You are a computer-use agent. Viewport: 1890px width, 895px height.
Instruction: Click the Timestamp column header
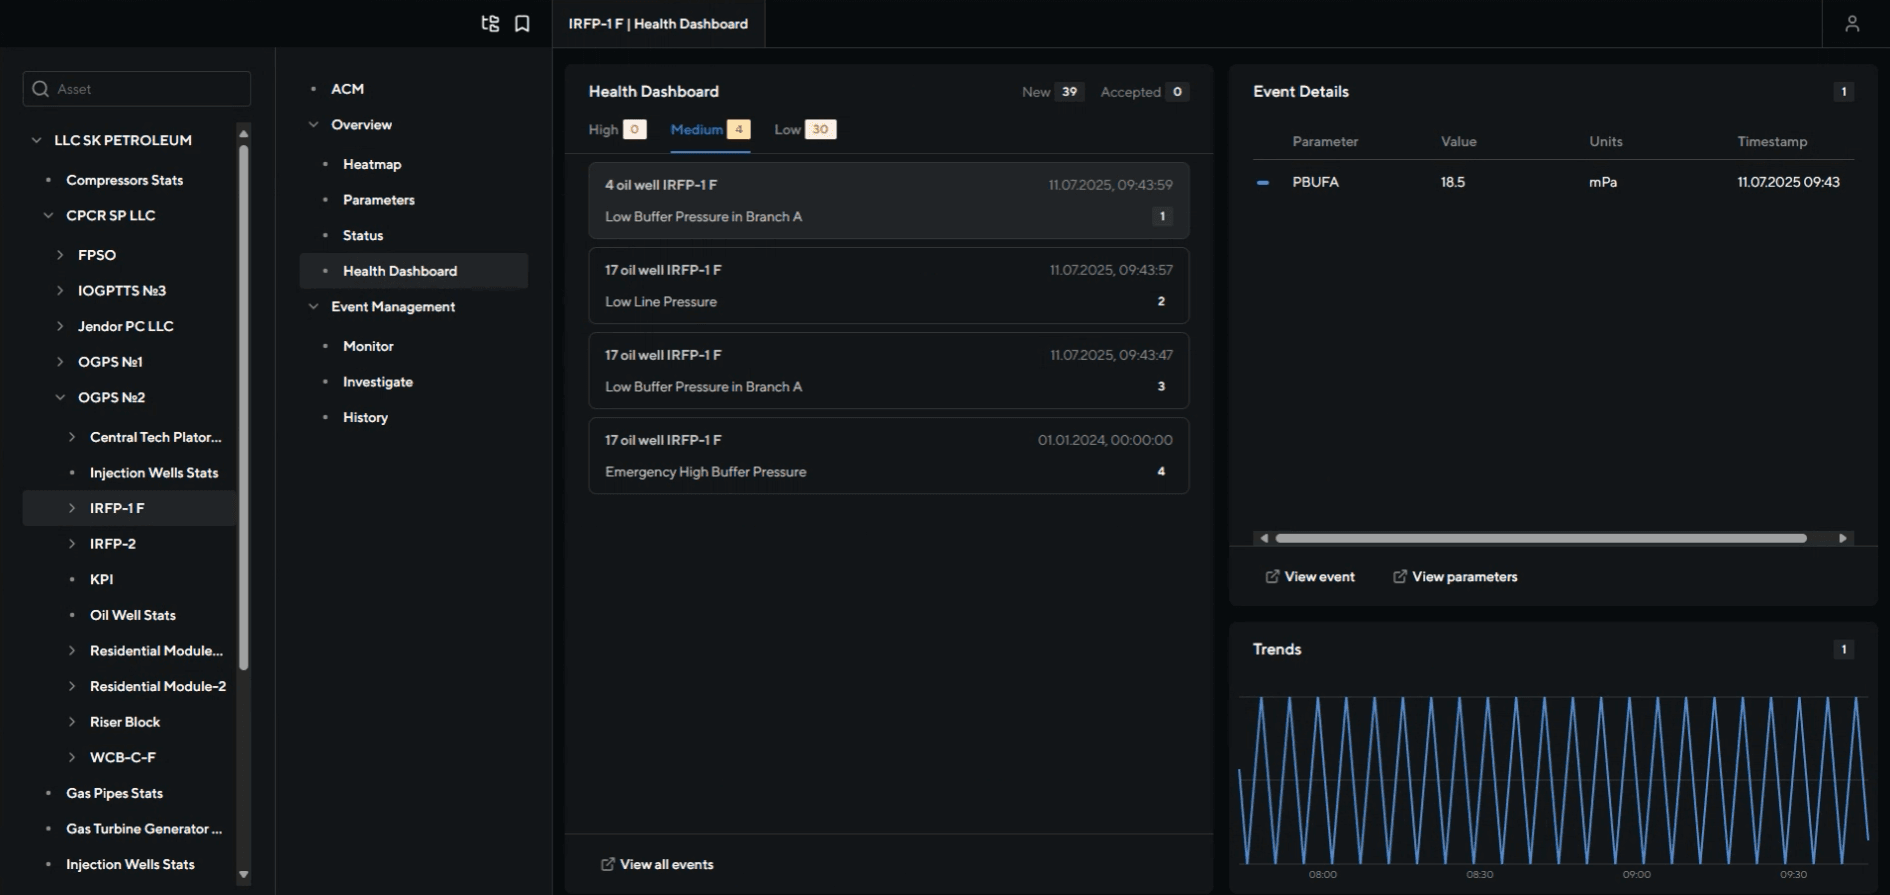click(1772, 141)
